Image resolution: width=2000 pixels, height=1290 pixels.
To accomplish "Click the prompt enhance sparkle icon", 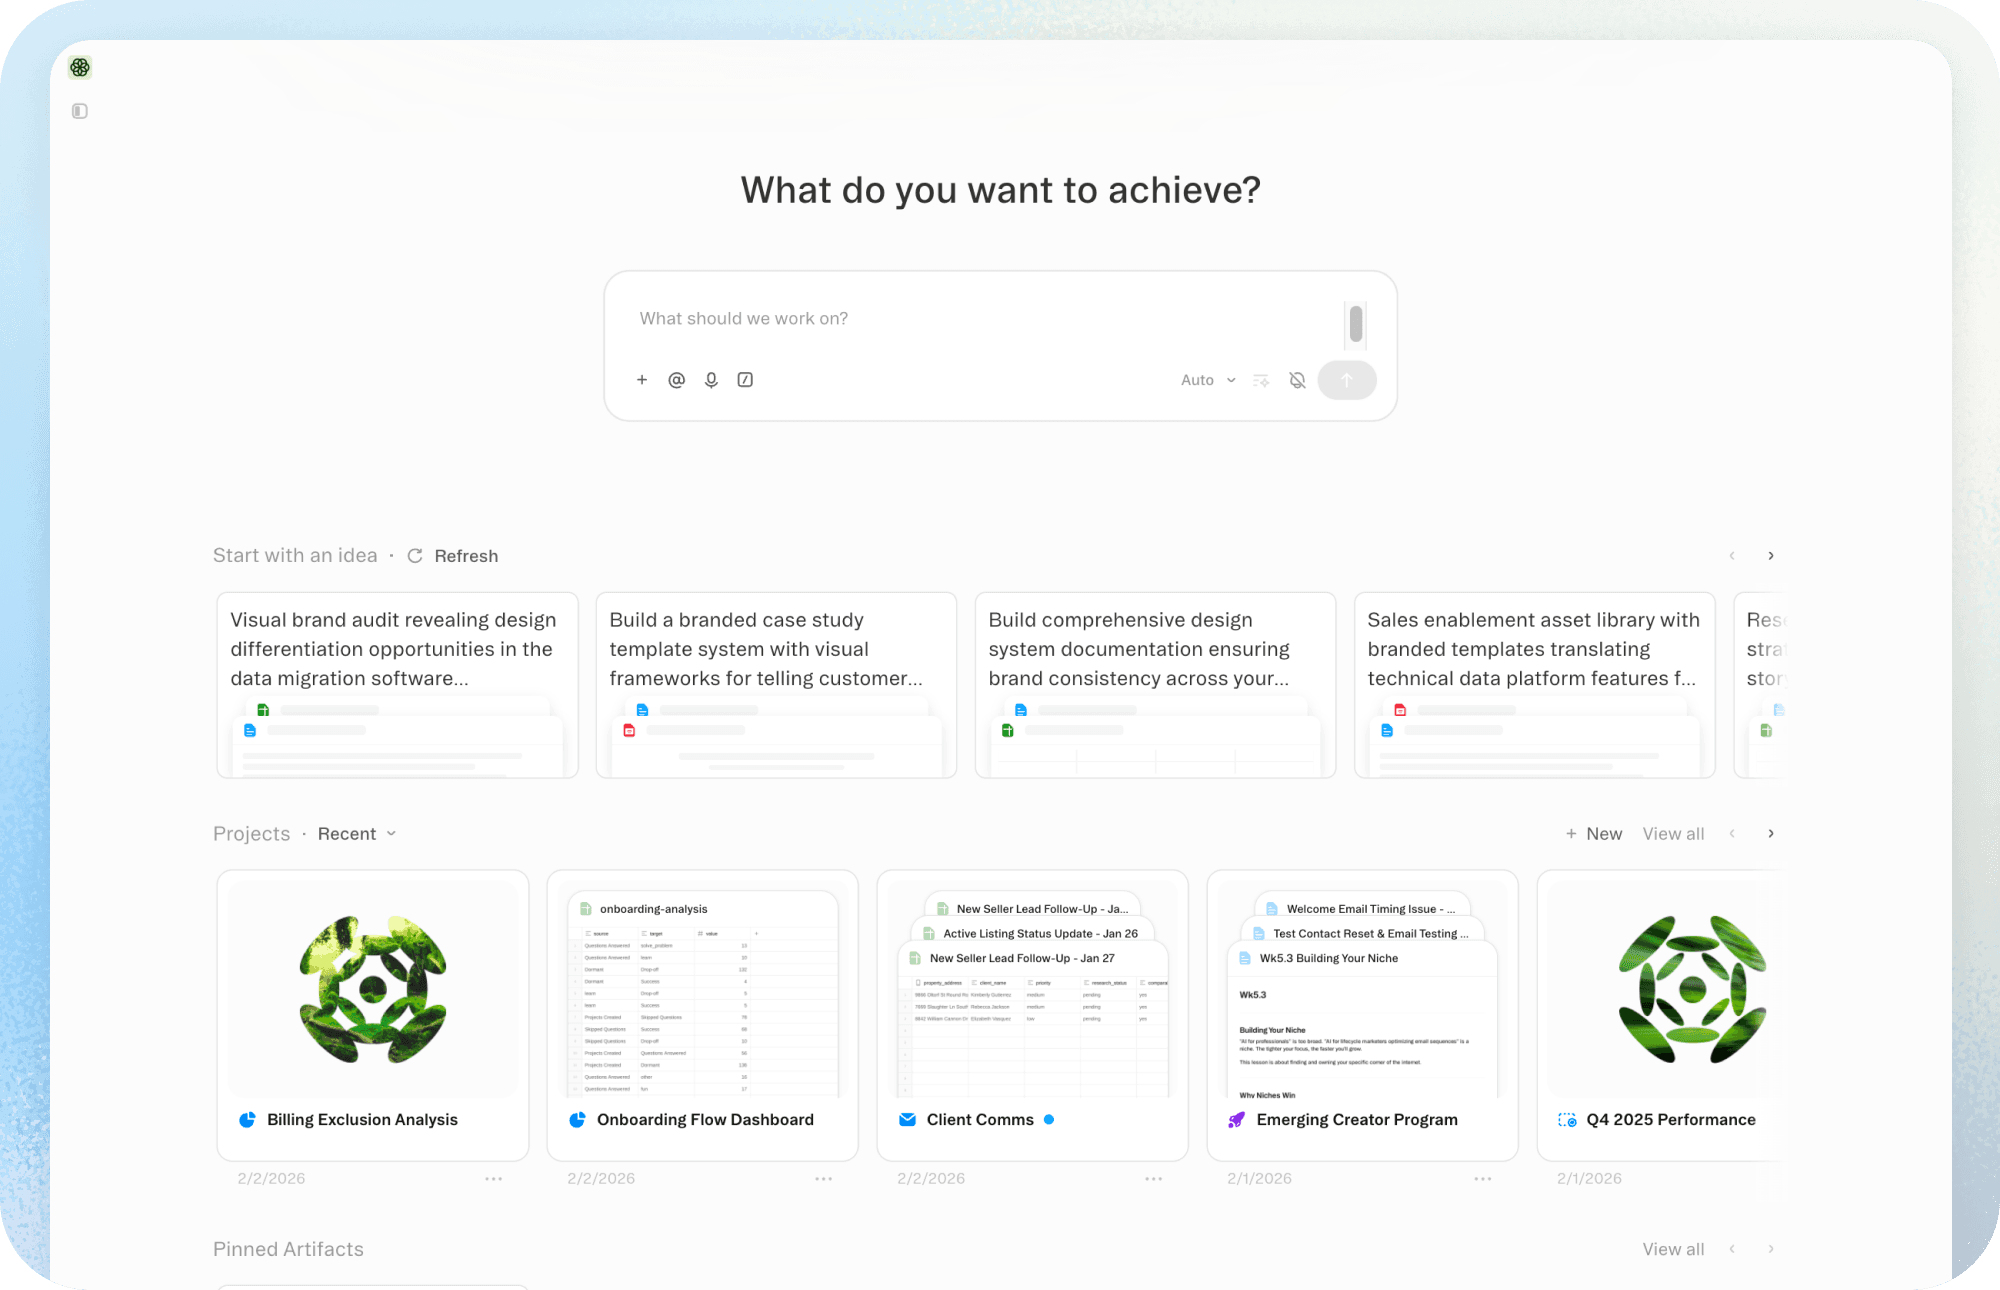I will click(1262, 380).
